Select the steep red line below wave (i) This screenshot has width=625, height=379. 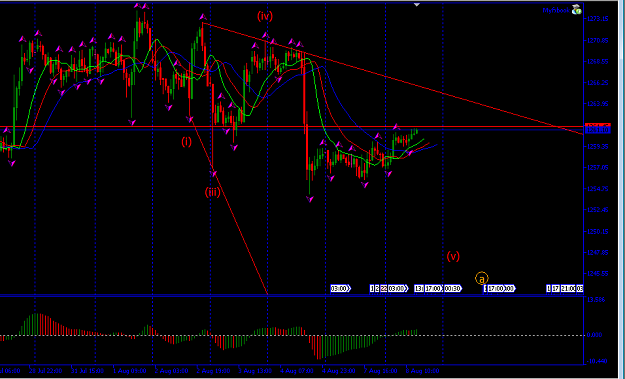pyautogui.click(x=229, y=206)
